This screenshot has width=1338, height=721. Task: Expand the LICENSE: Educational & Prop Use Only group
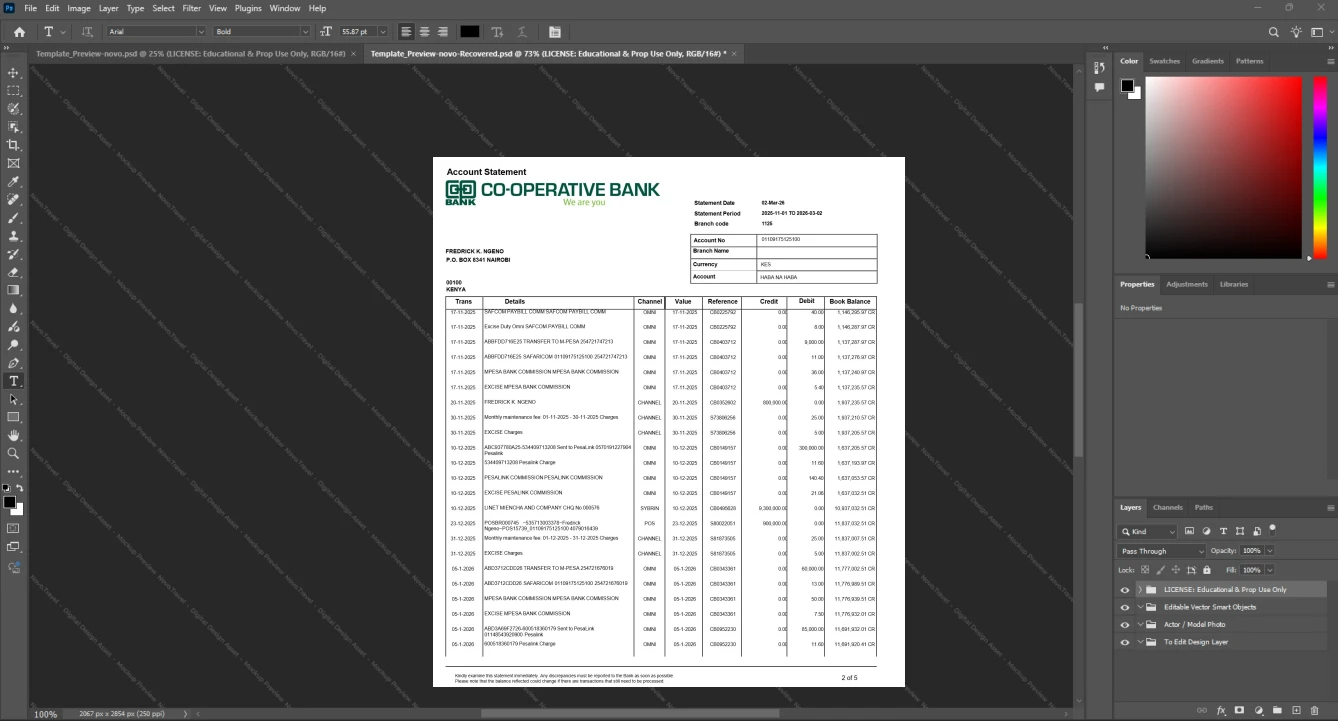(x=1140, y=590)
